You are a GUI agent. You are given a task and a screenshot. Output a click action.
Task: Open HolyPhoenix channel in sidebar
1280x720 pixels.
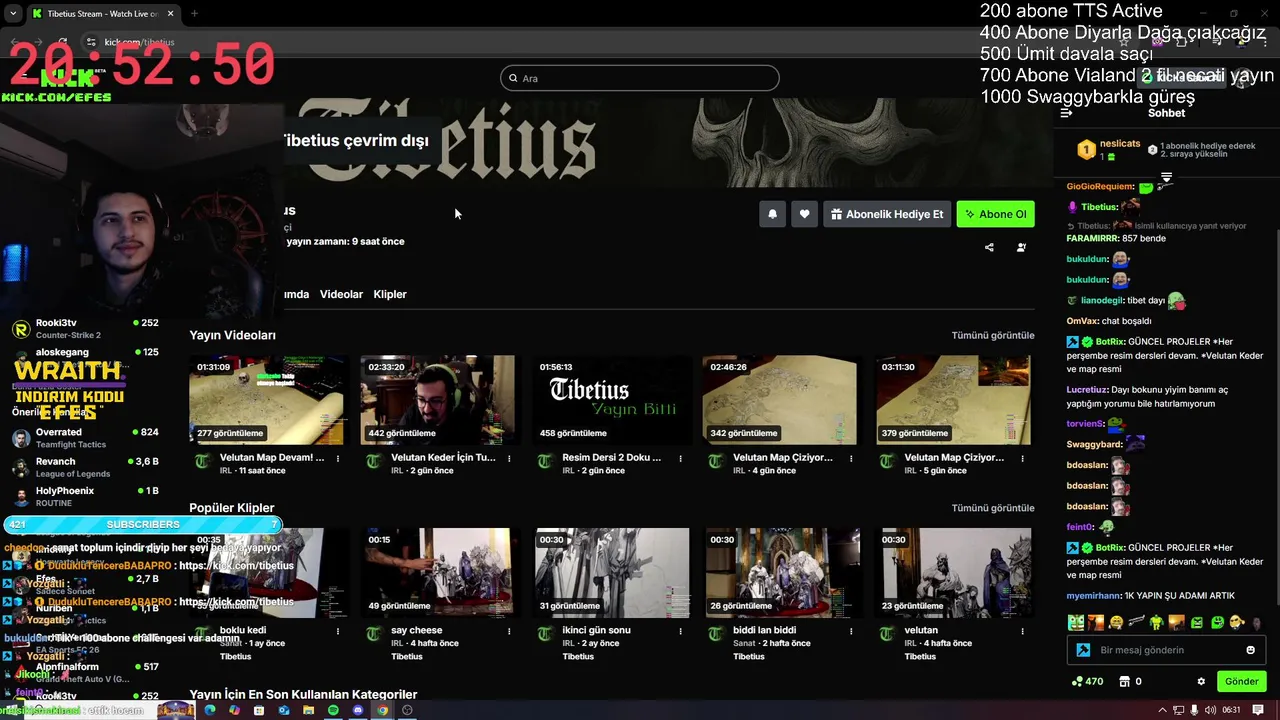(84, 496)
